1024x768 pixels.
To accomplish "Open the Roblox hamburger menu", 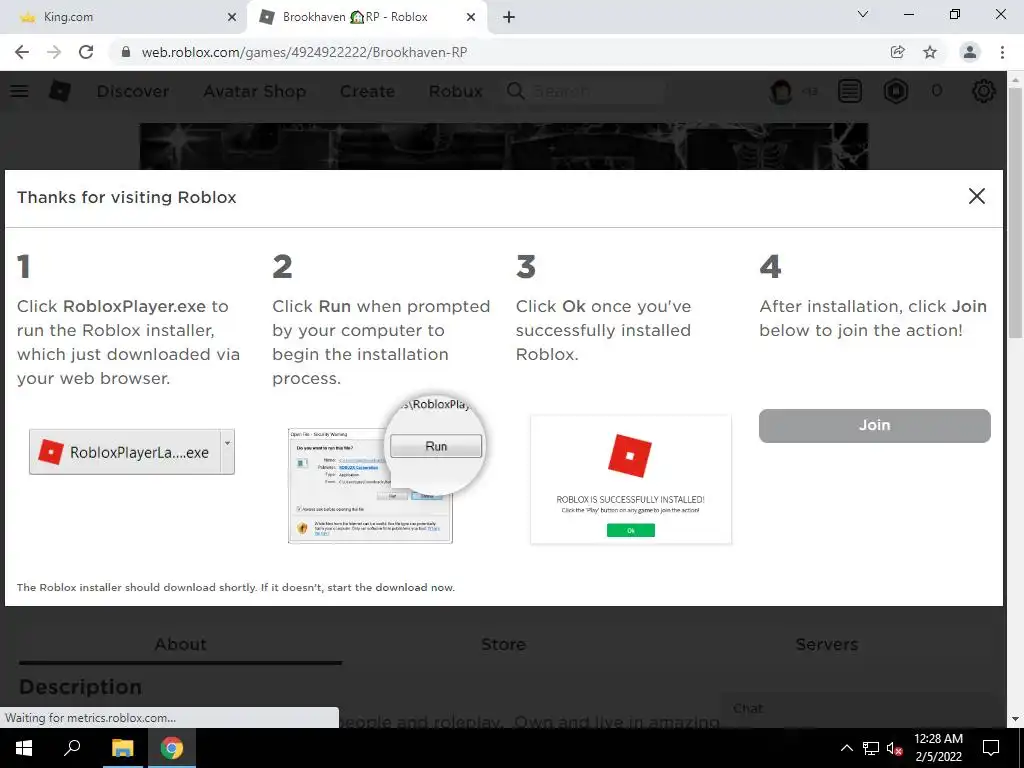I will coord(19,91).
